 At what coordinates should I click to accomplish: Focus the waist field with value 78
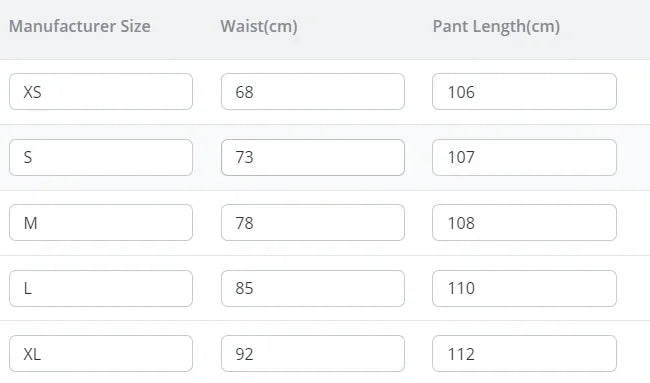313,223
